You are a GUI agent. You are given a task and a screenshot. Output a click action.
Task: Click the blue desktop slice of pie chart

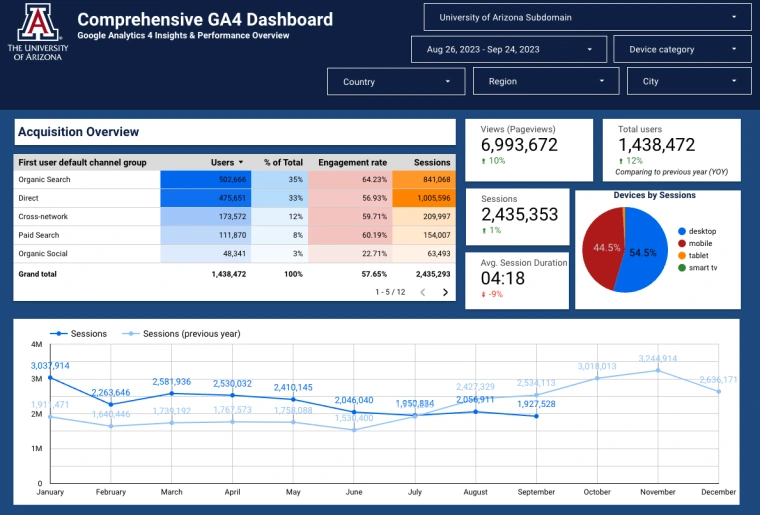click(644, 252)
